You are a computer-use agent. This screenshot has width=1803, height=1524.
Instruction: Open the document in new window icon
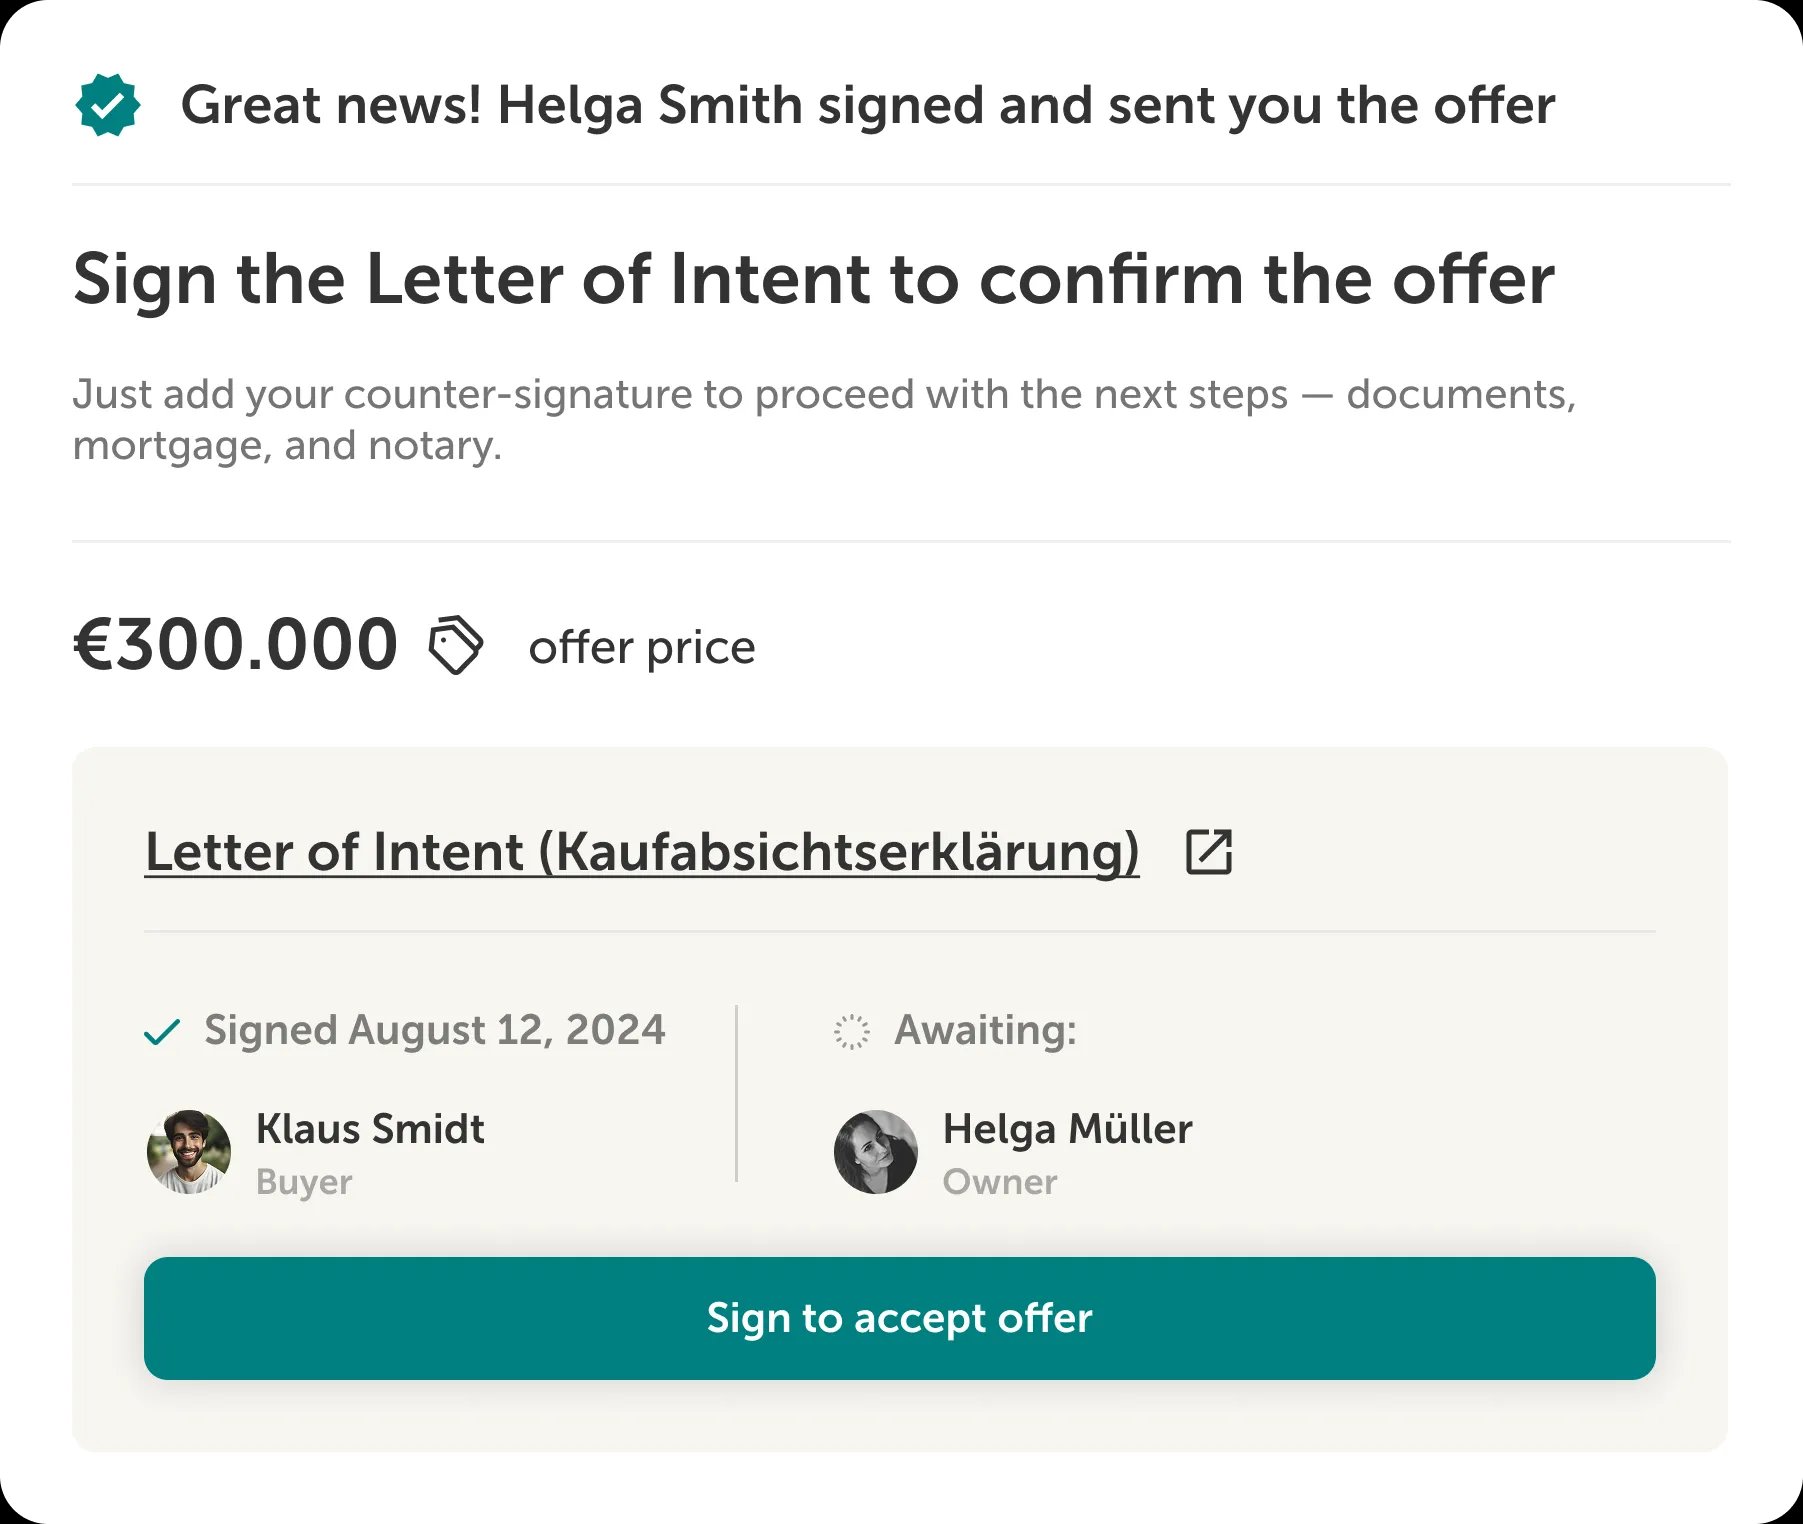(1209, 852)
